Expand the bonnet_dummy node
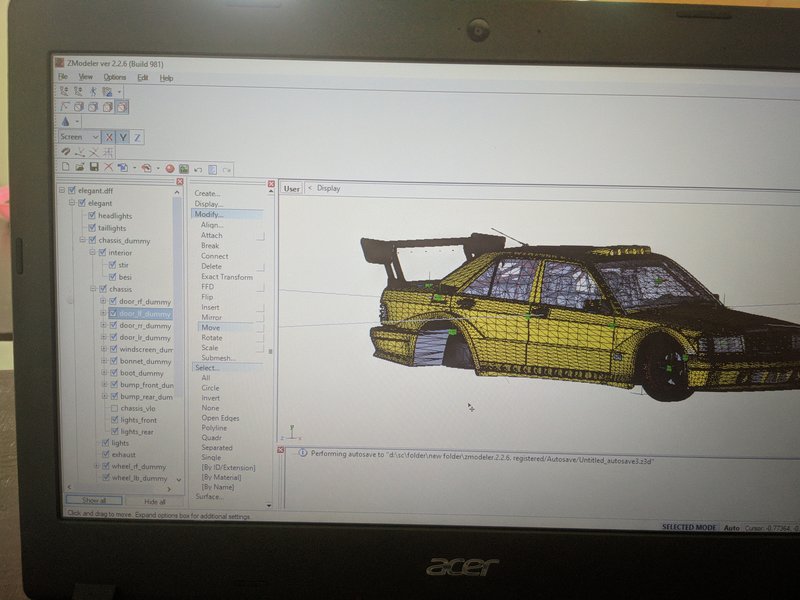800x600 pixels. click(x=104, y=361)
